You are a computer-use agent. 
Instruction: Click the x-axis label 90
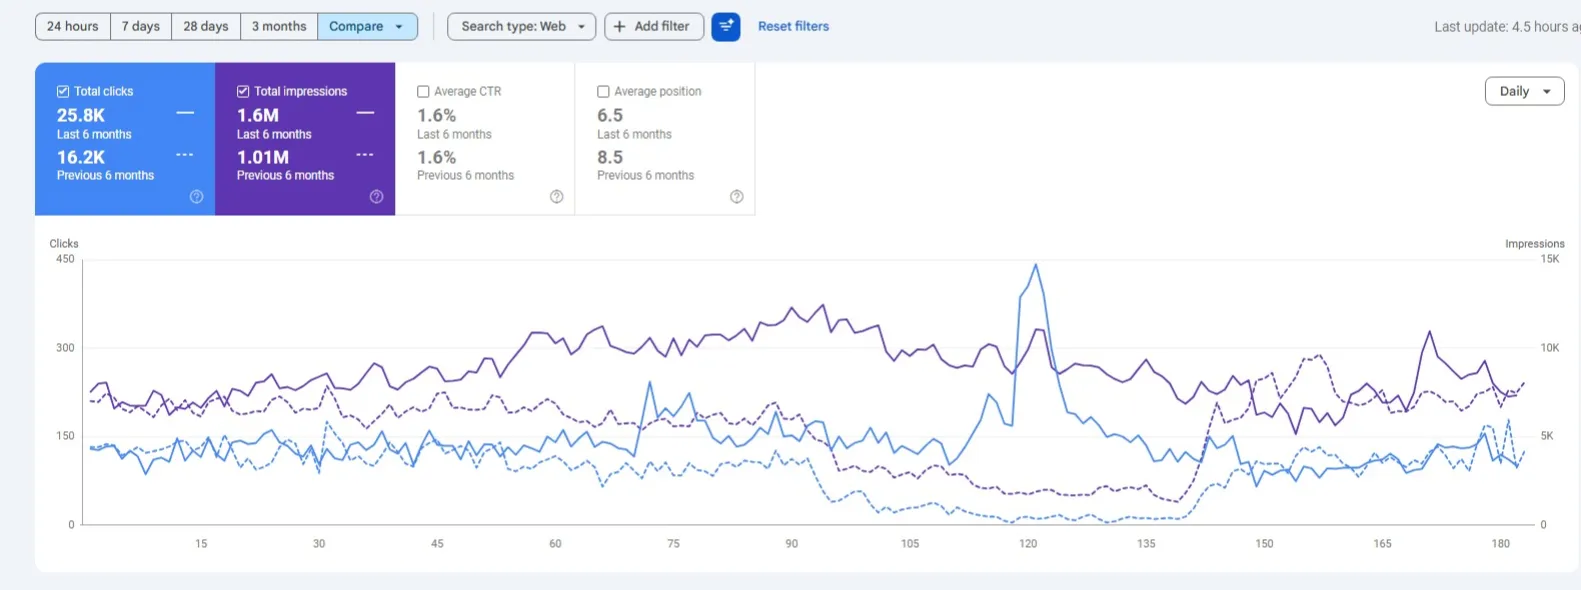click(x=791, y=543)
